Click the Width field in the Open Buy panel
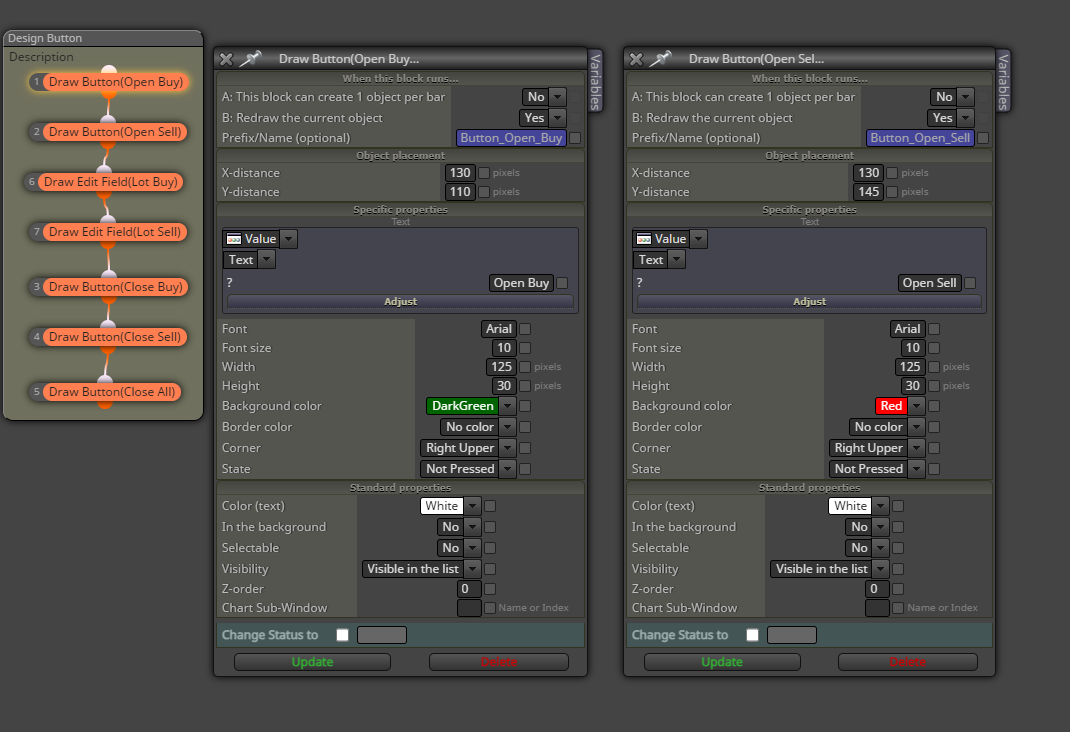The image size is (1070, 732). (502, 367)
